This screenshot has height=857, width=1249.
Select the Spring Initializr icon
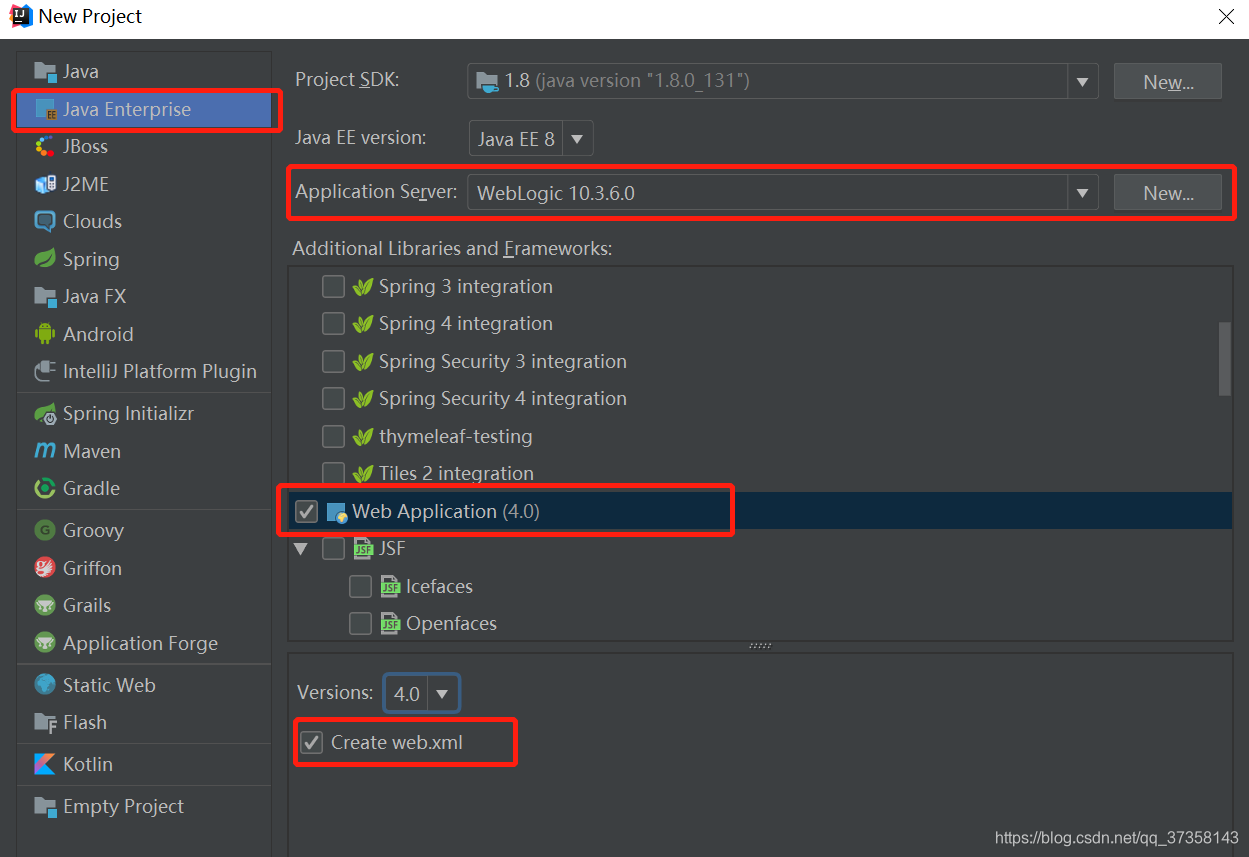pyautogui.click(x=45, y=413)
